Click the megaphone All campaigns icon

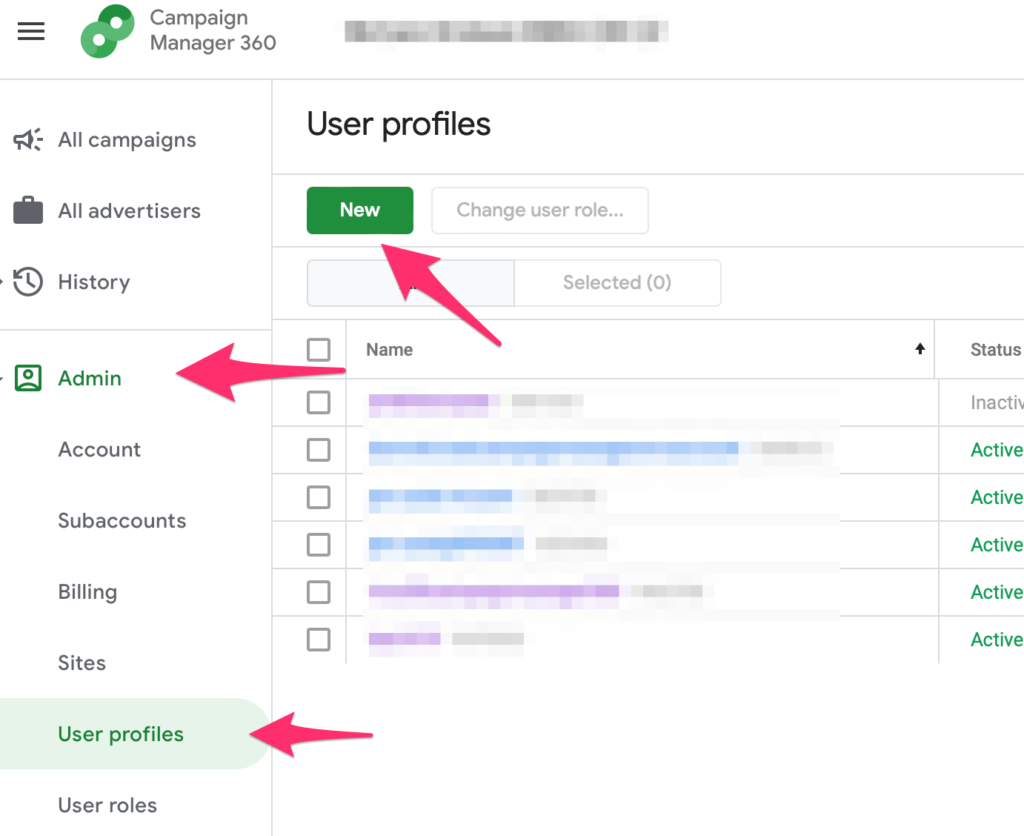tap(28, 140)
